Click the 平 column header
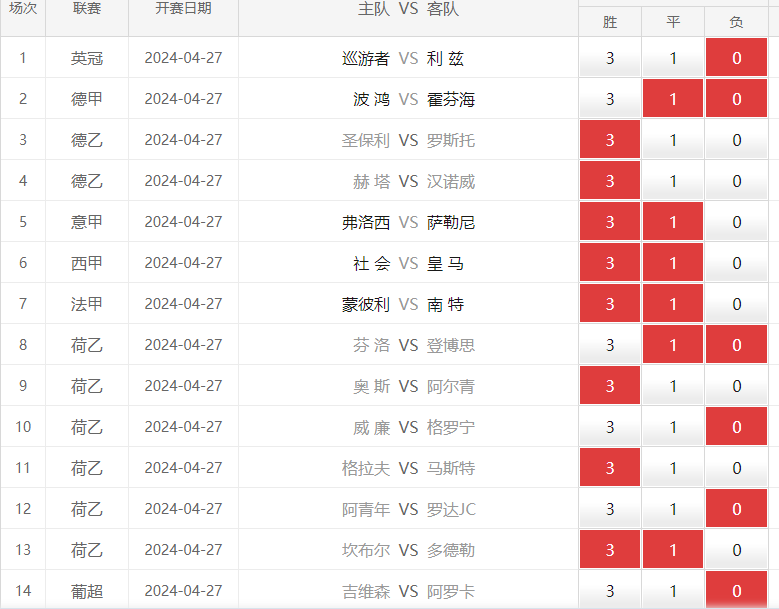This screenshot has width=779, height=609. 673,22
